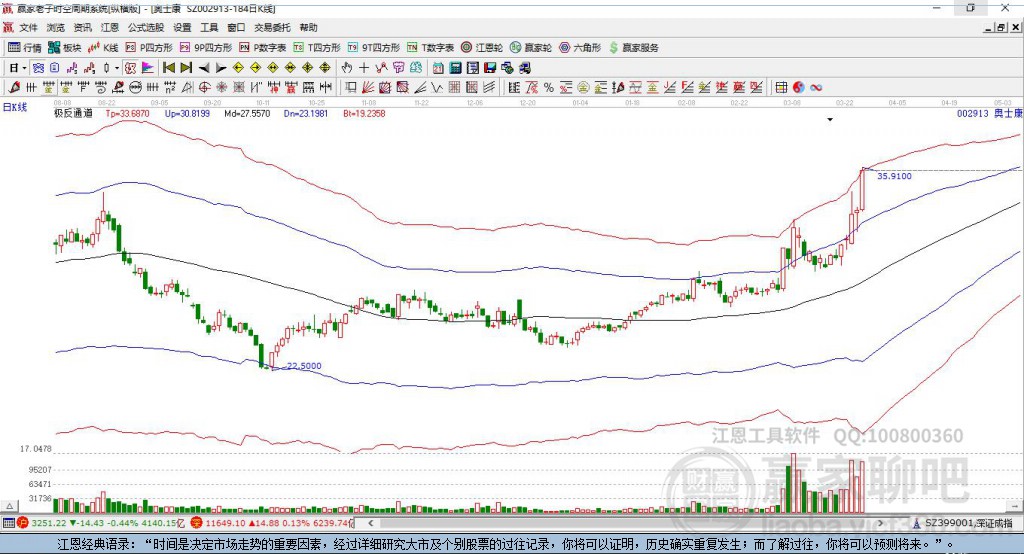Viewport: 1024px width, 554px height.
Task: Open the colored grid table icon
Action: pos(781,87)
